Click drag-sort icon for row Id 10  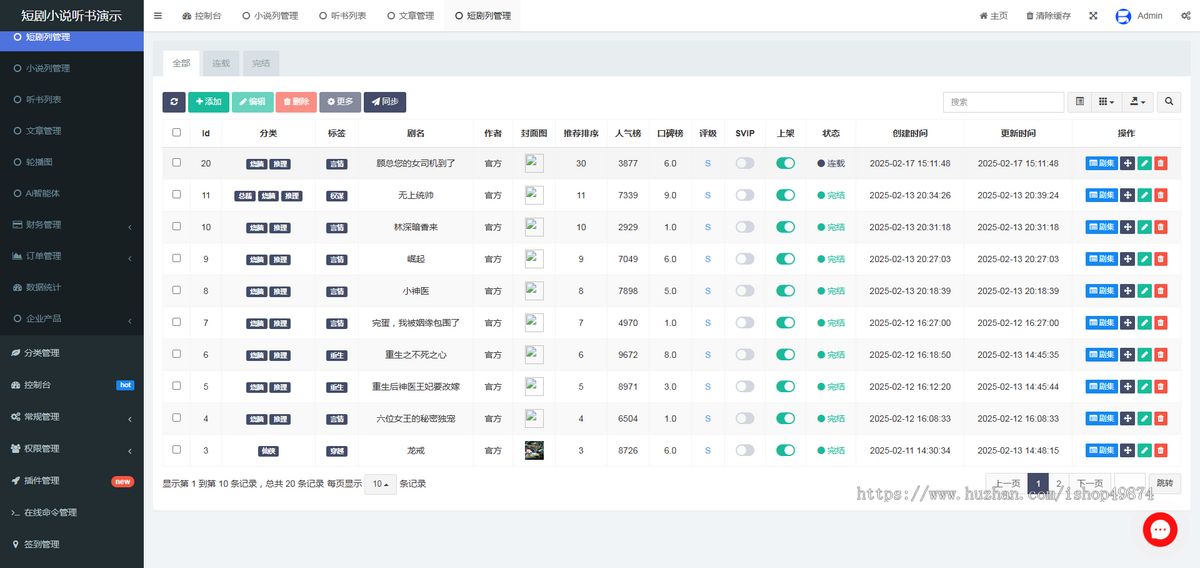[x=1127, y=227]
